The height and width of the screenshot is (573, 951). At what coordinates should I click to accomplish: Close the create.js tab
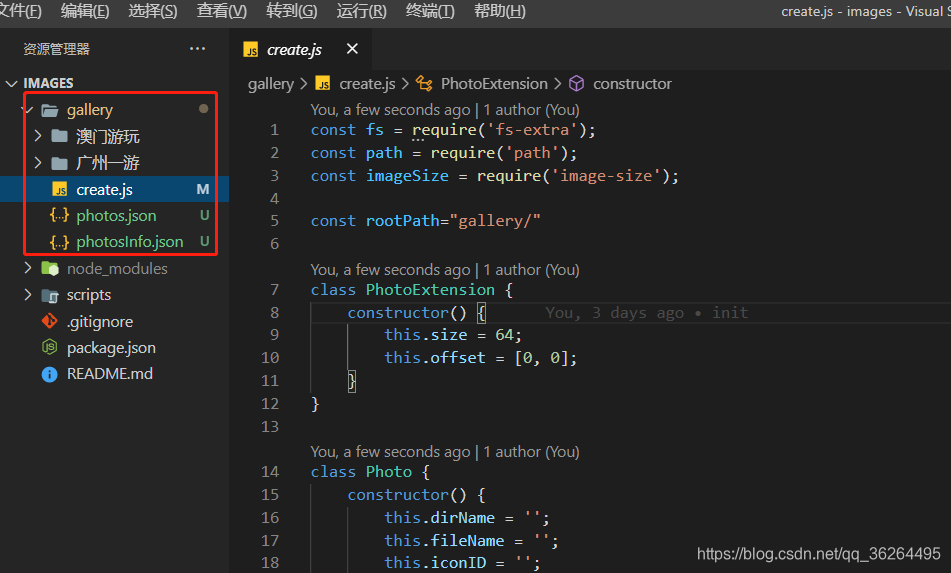click(x=352, y=49)
